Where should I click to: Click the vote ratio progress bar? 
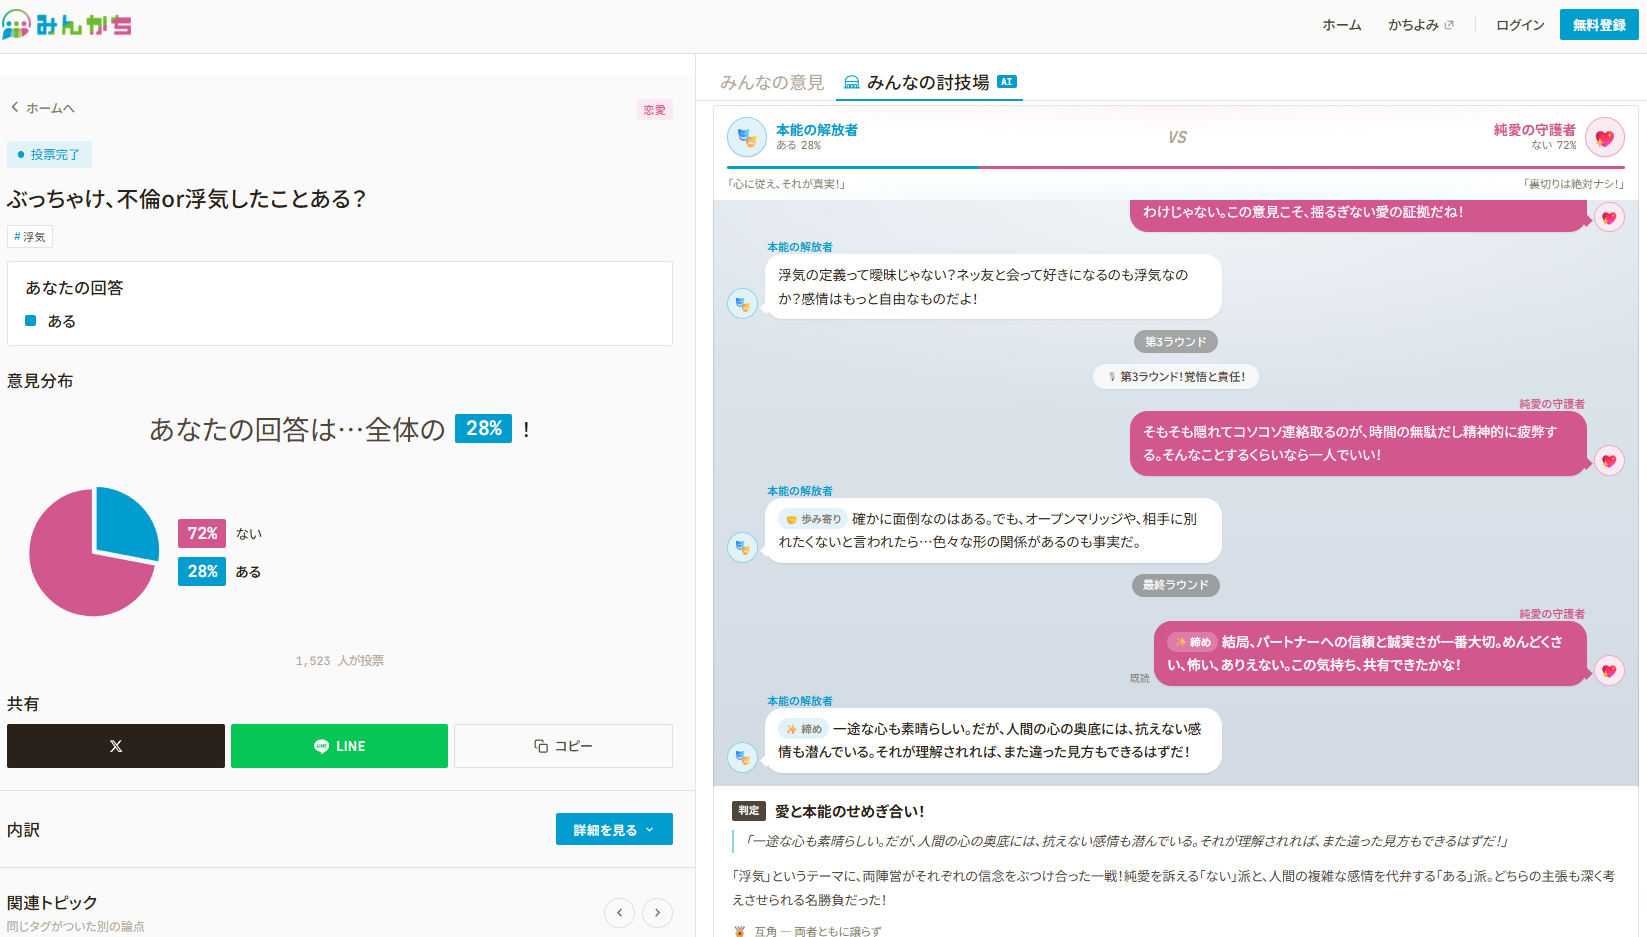(1176, 167)
